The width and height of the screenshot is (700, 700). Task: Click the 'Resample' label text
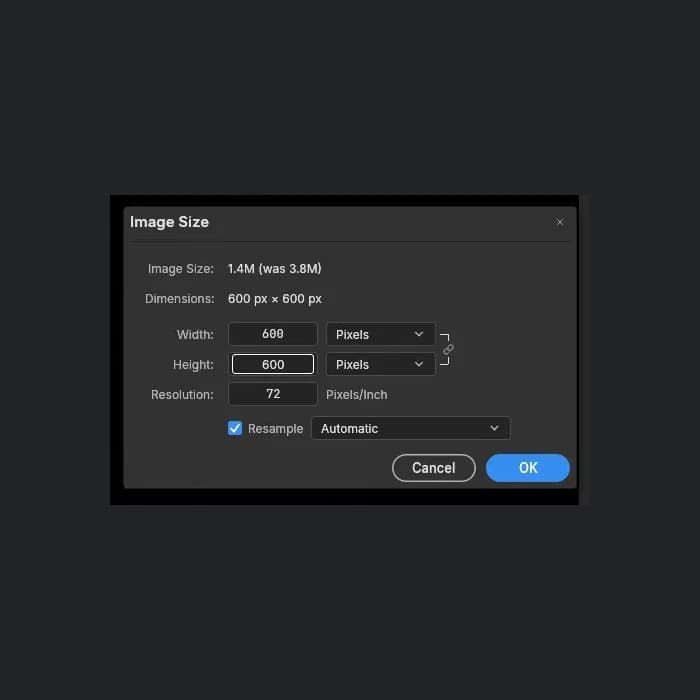tap(275, 429)
